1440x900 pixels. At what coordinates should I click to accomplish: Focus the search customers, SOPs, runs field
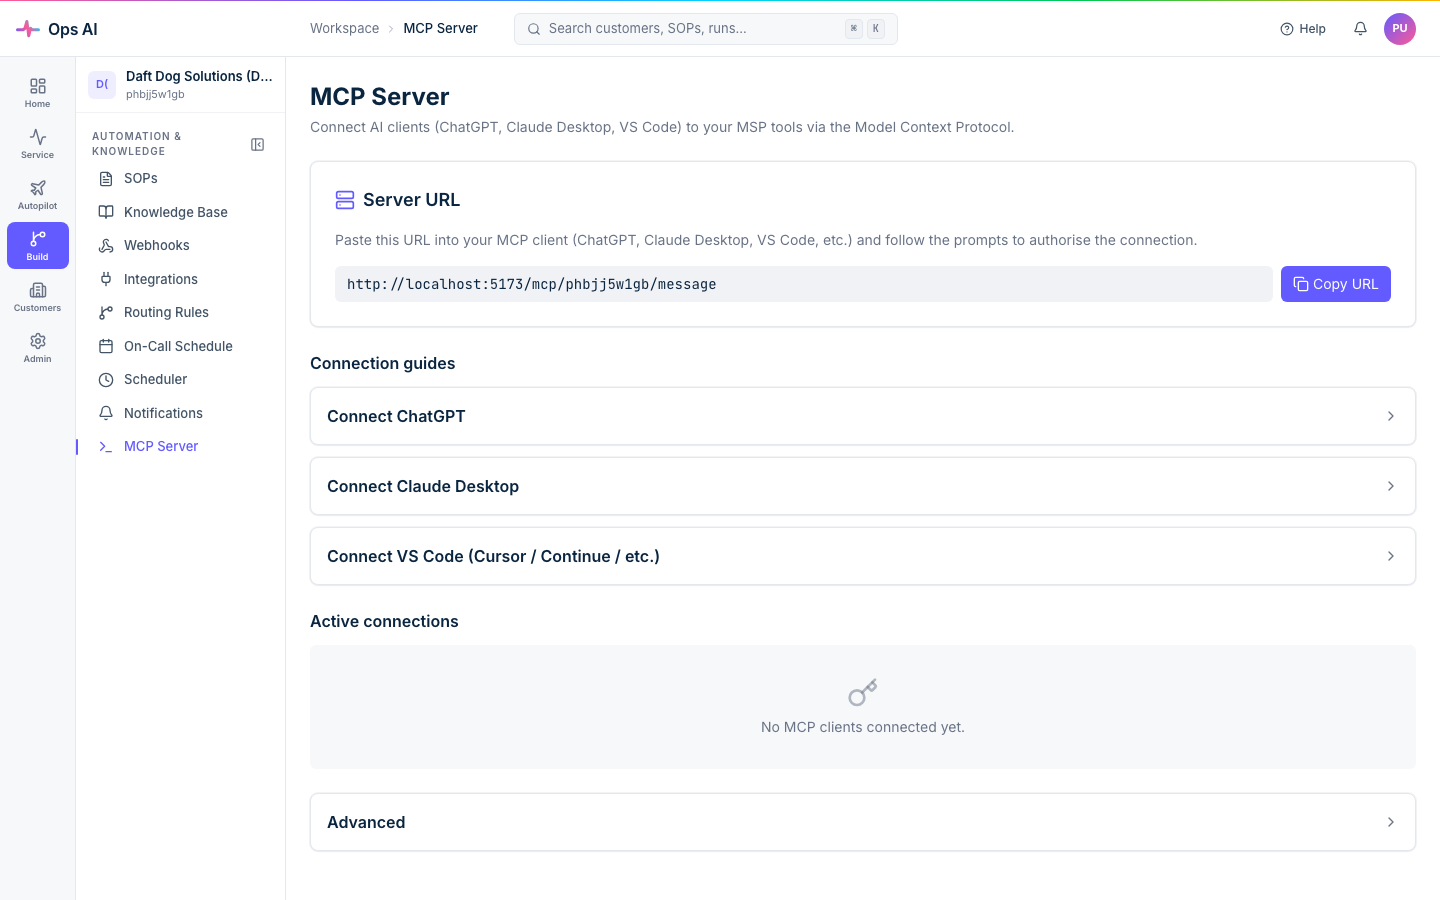pos(706,29)
